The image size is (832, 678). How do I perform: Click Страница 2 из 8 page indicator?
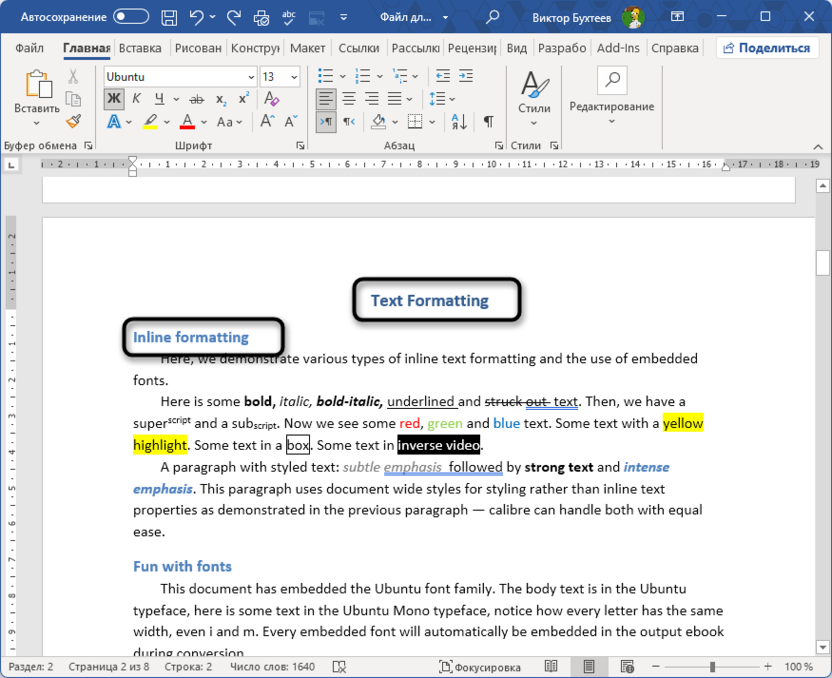(109, 667)
